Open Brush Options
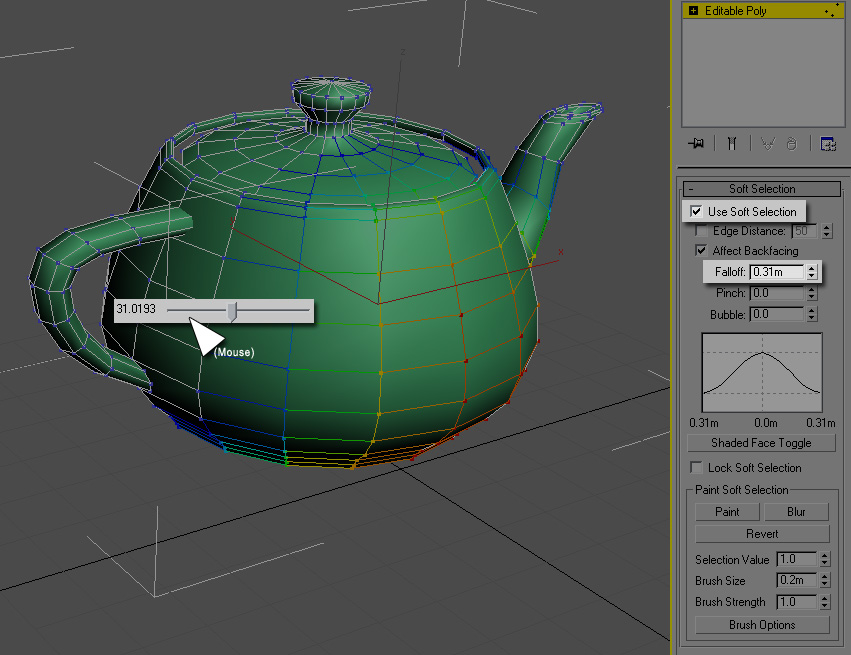The image size is (851, 655). pyautogui.click(x=762, y=625)
